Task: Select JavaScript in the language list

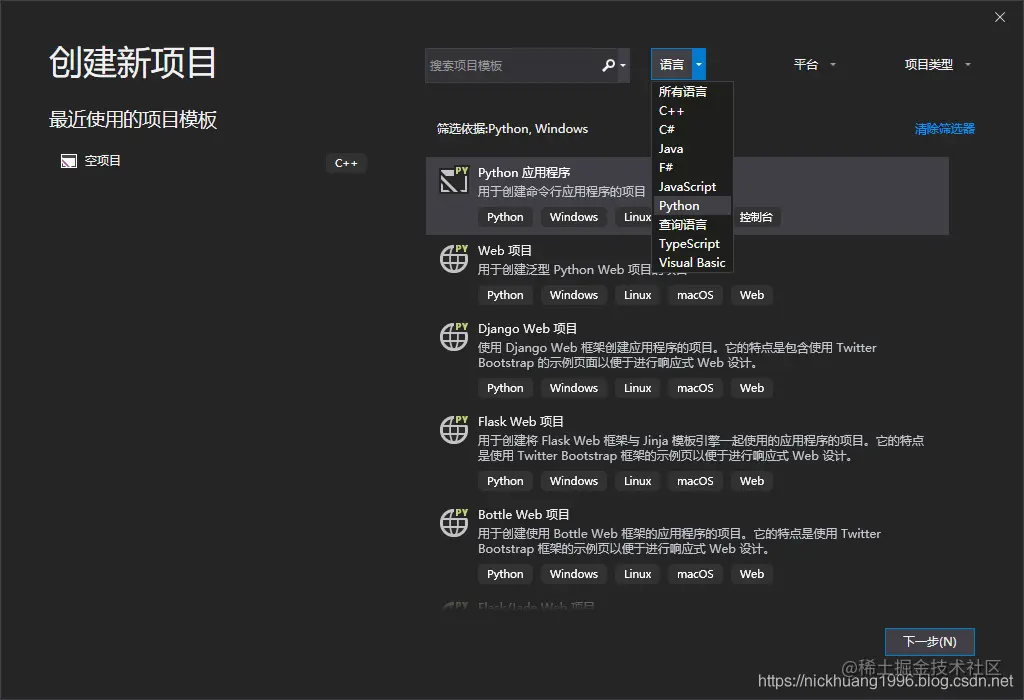Action: click(x=692, y=187)
